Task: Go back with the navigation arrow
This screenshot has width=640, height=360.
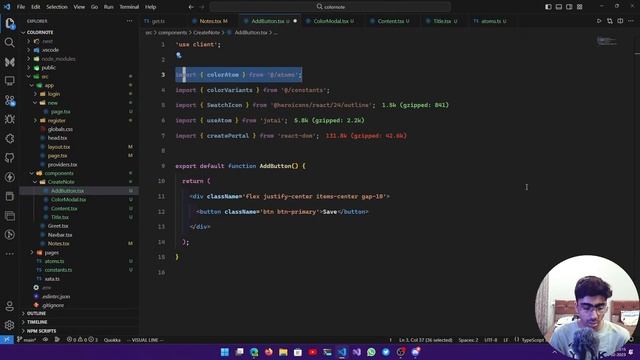Action: pos(191,7)
